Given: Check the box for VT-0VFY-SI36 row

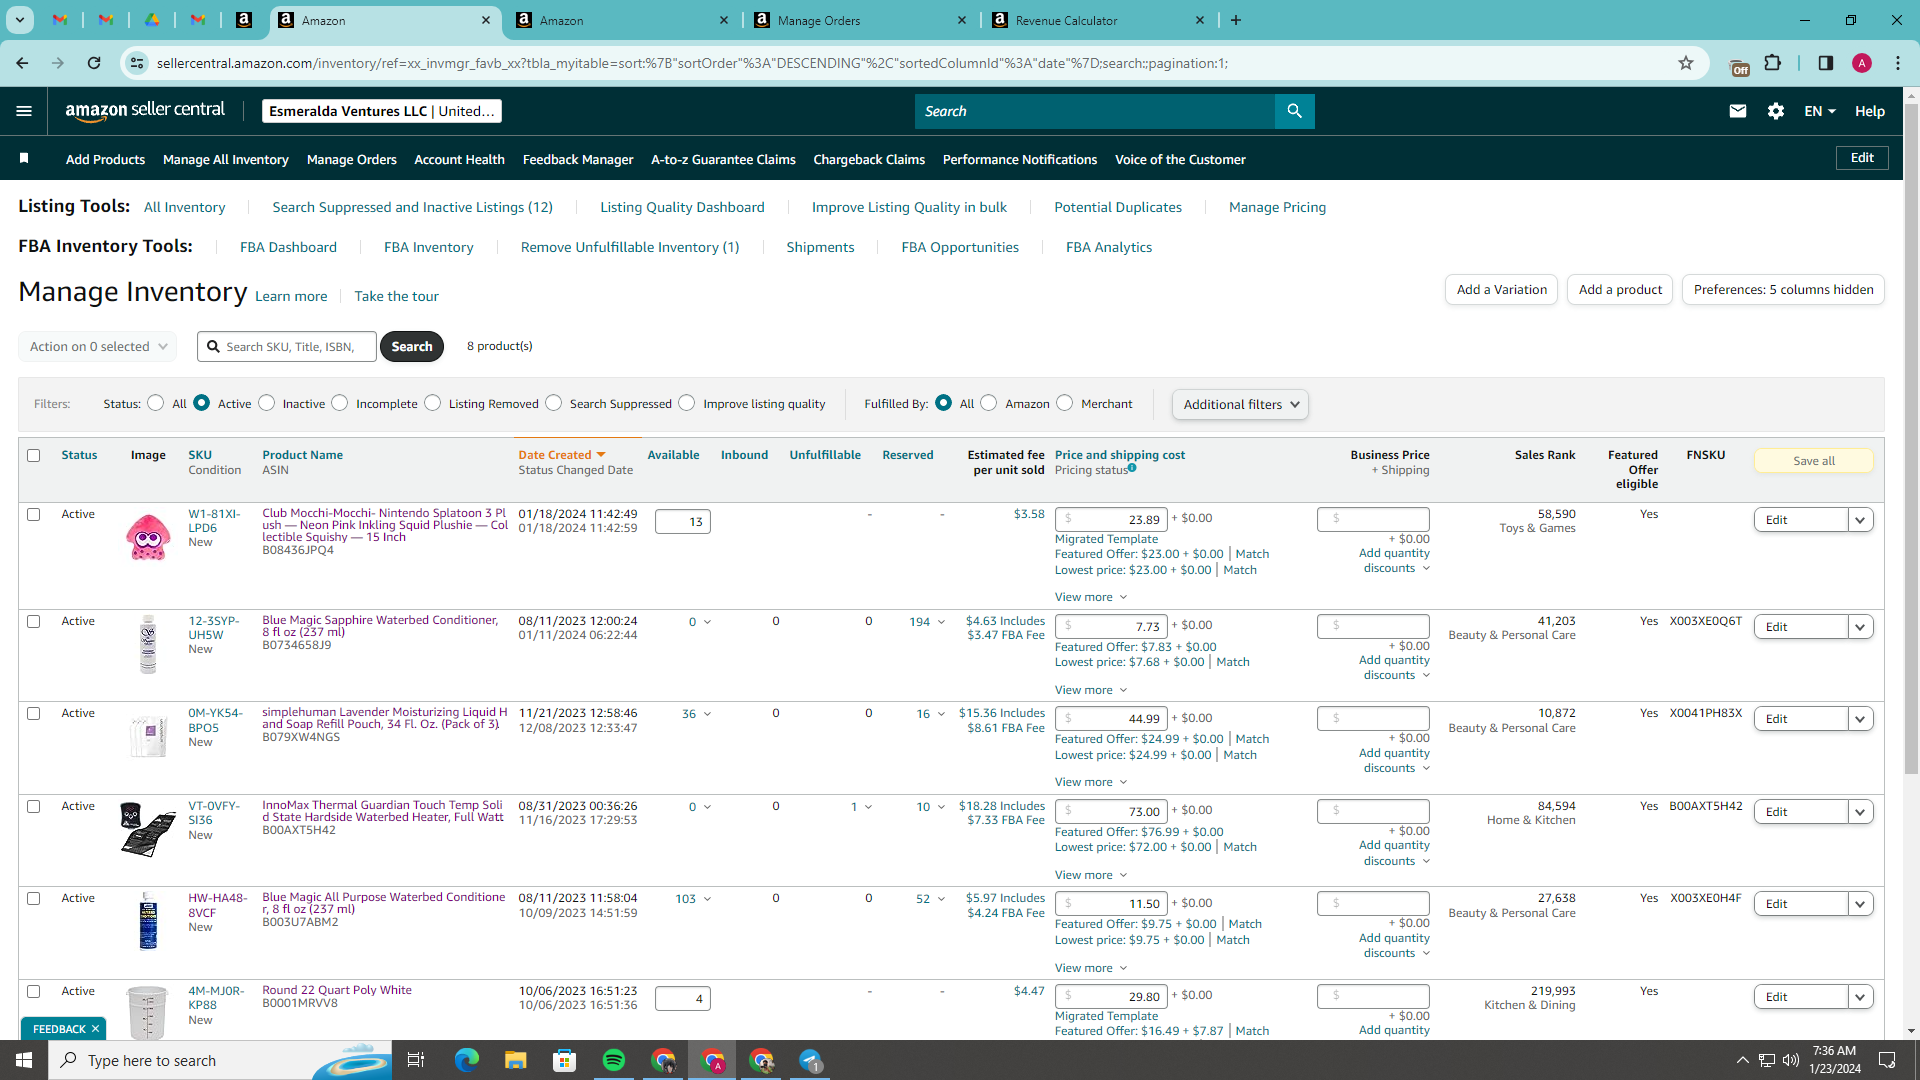Looking at the screenshot, I should (x=33, y=806).
